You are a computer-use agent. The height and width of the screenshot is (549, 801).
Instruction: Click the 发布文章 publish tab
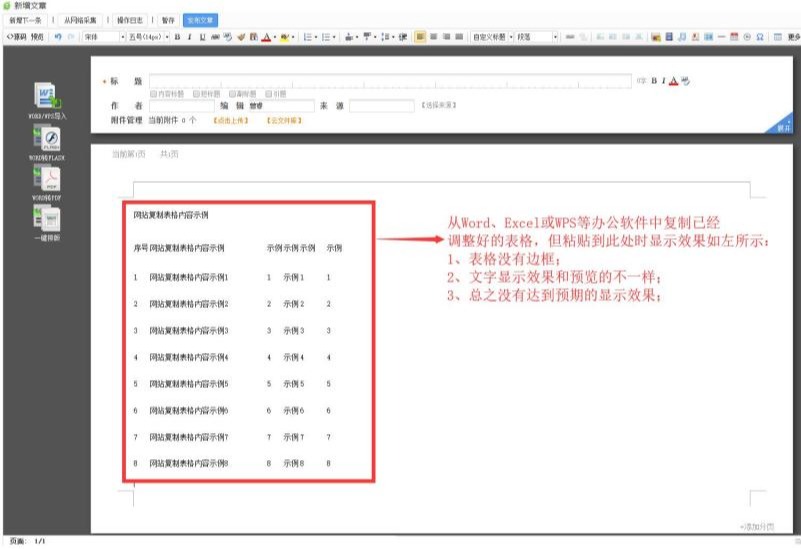point(201,20)
